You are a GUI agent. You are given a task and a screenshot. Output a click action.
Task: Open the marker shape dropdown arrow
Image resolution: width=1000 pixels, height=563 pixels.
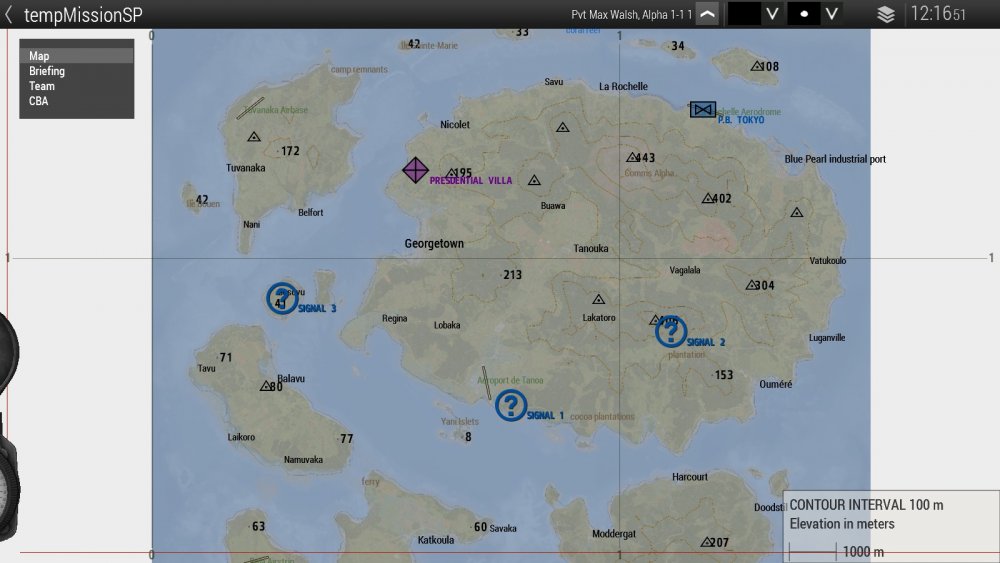point(831,14)
